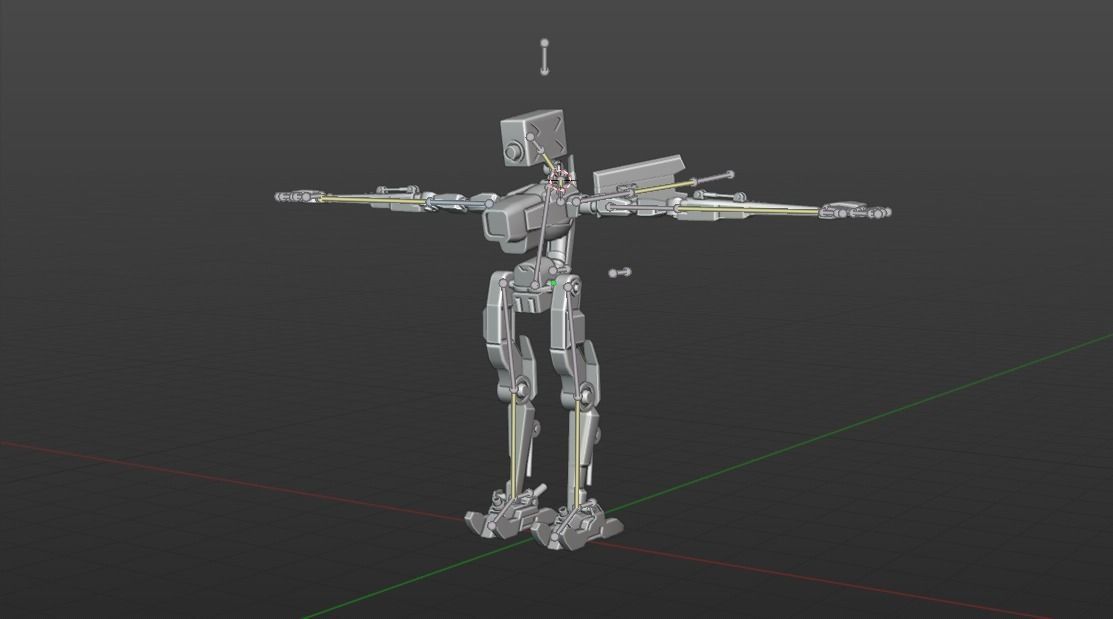Select the robot hand at the far-left arm tip
The image size is (1113, 619).
coord(299,197)
